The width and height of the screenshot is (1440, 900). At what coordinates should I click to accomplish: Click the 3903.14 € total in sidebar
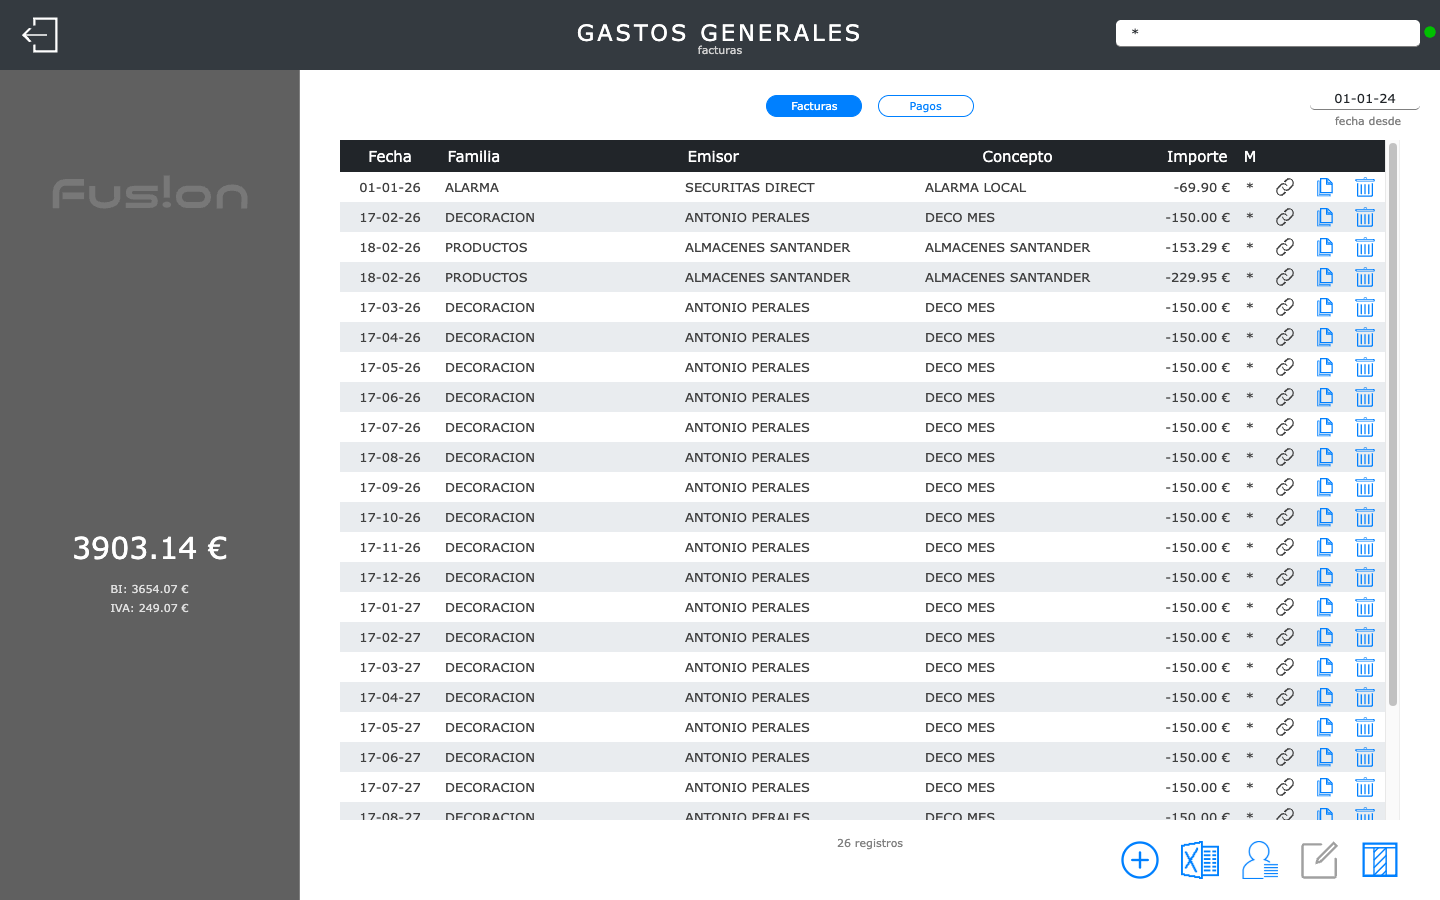click(x=150, y=548)
